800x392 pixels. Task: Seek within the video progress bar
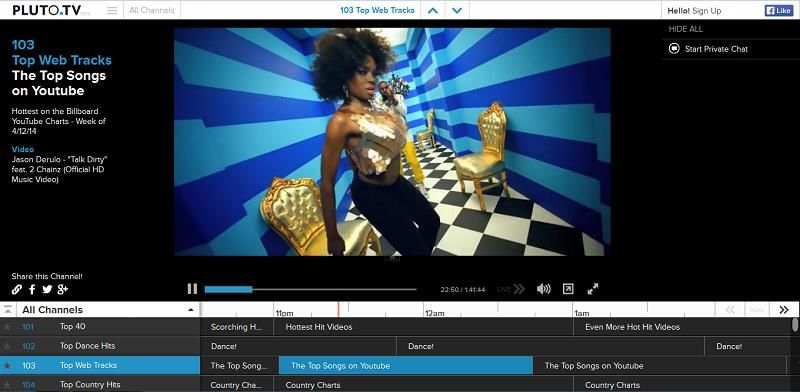tap(310, 289)
